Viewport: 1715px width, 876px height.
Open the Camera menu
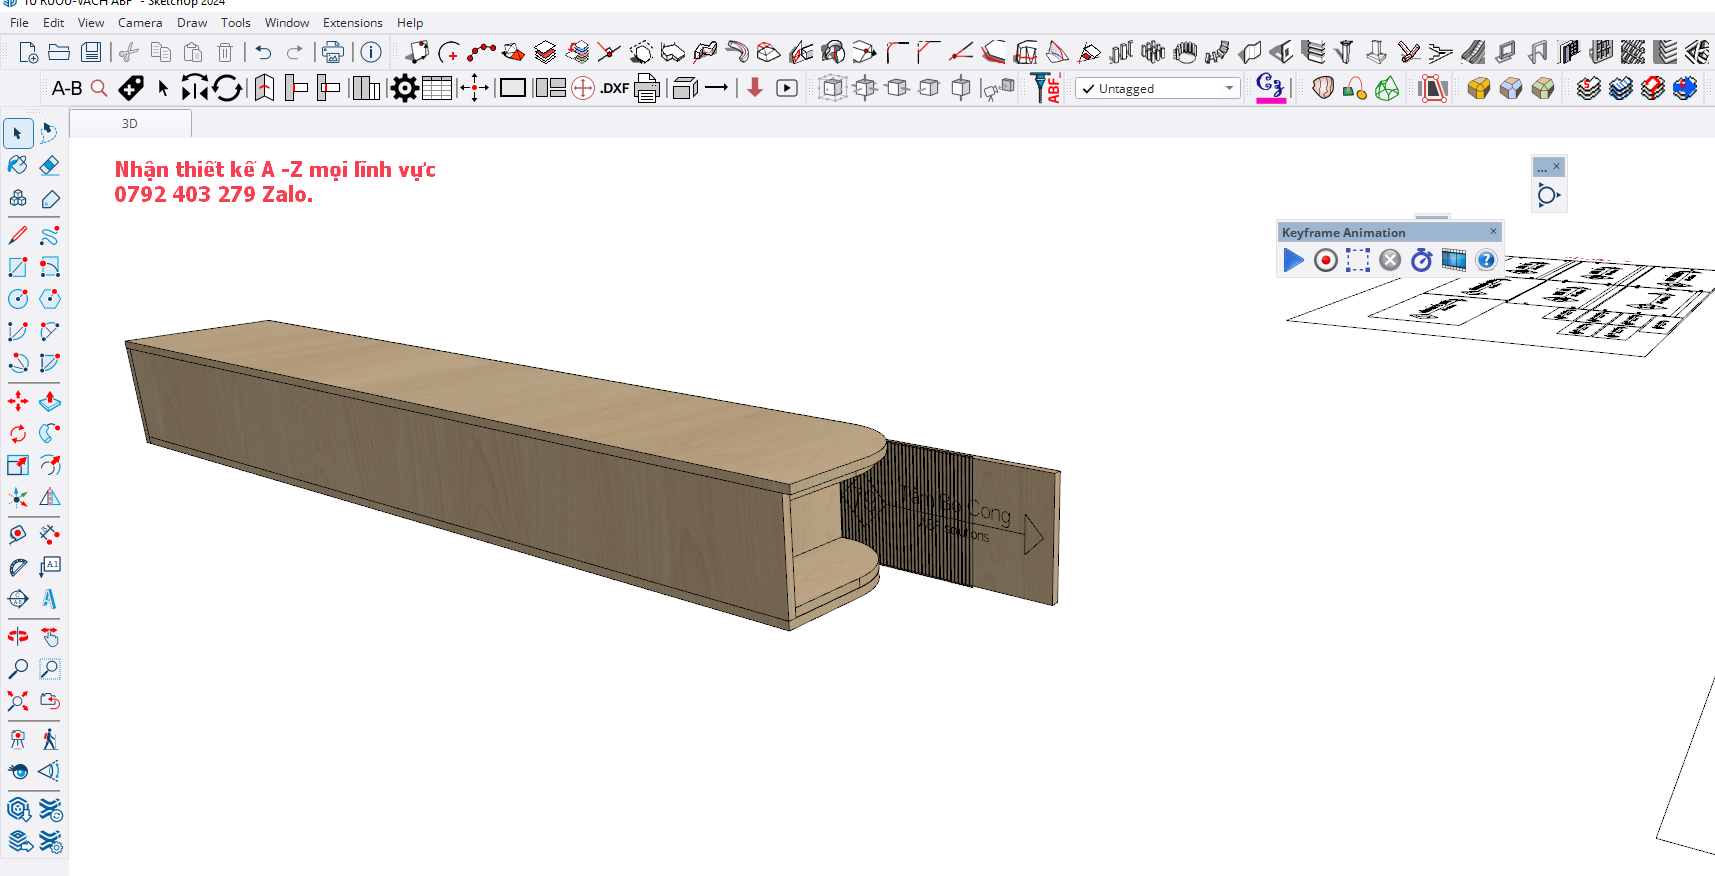coord(139,23)
